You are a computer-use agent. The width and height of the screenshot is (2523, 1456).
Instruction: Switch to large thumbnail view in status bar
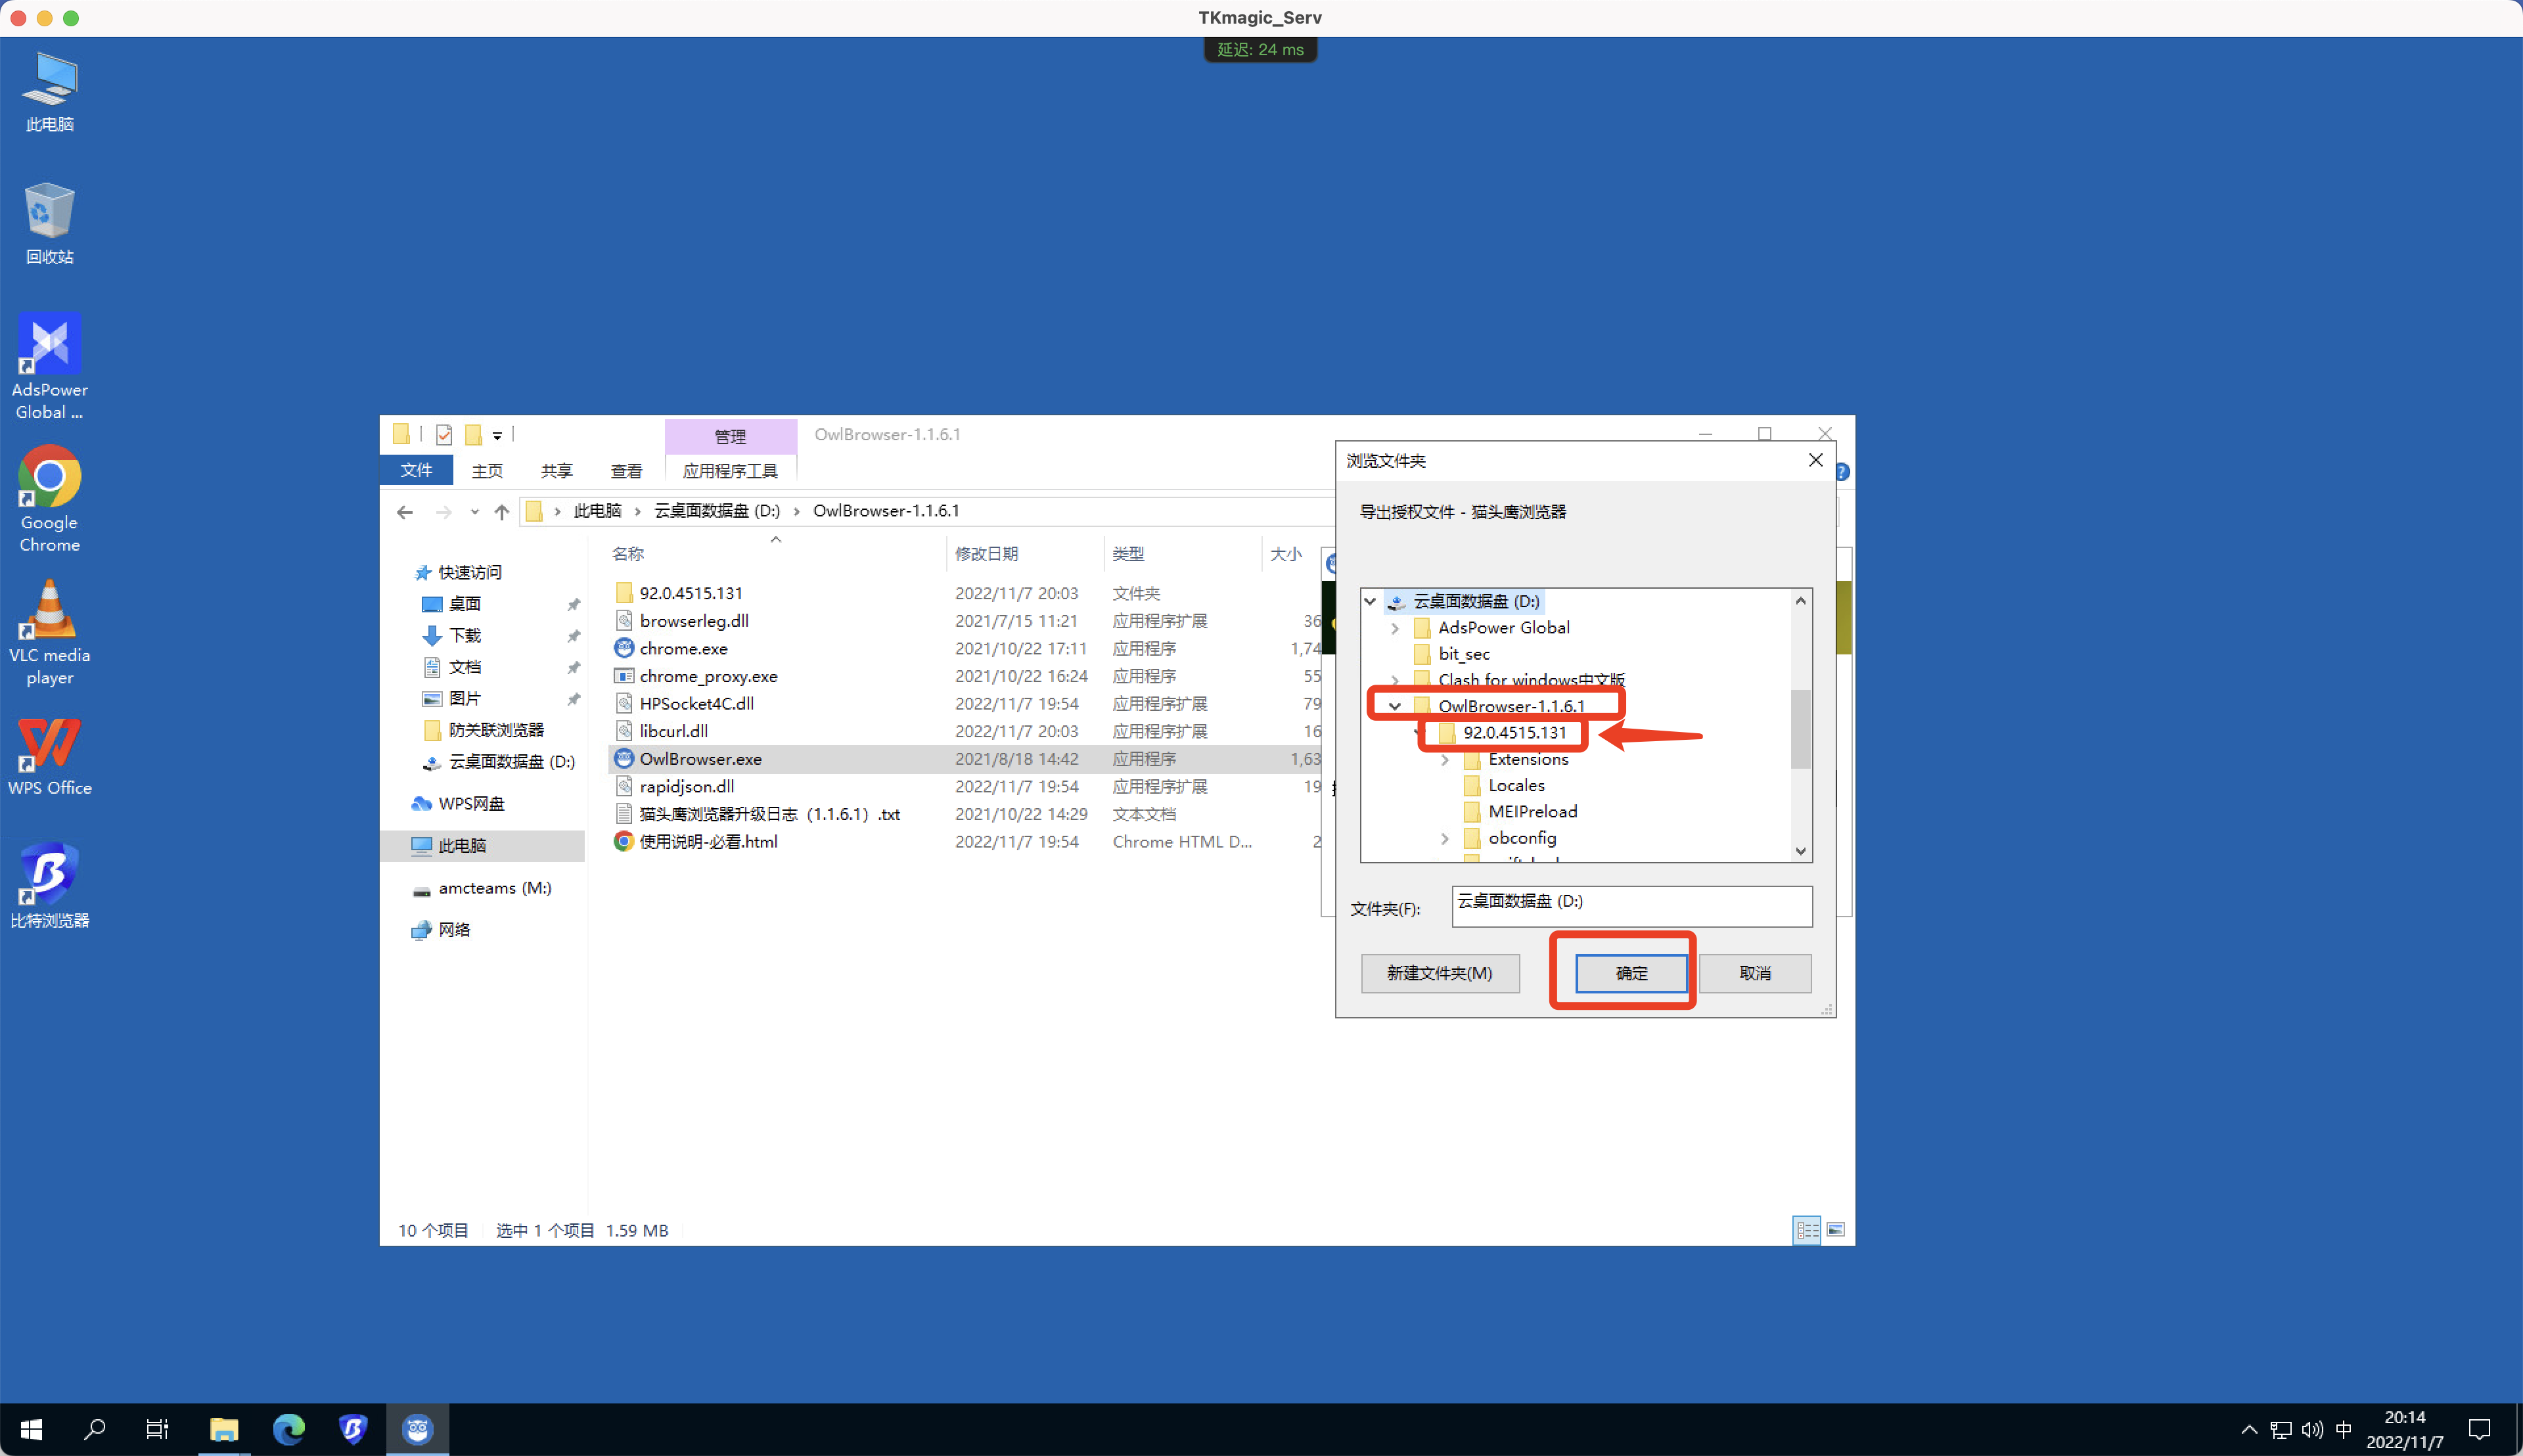[1837, 1229]
